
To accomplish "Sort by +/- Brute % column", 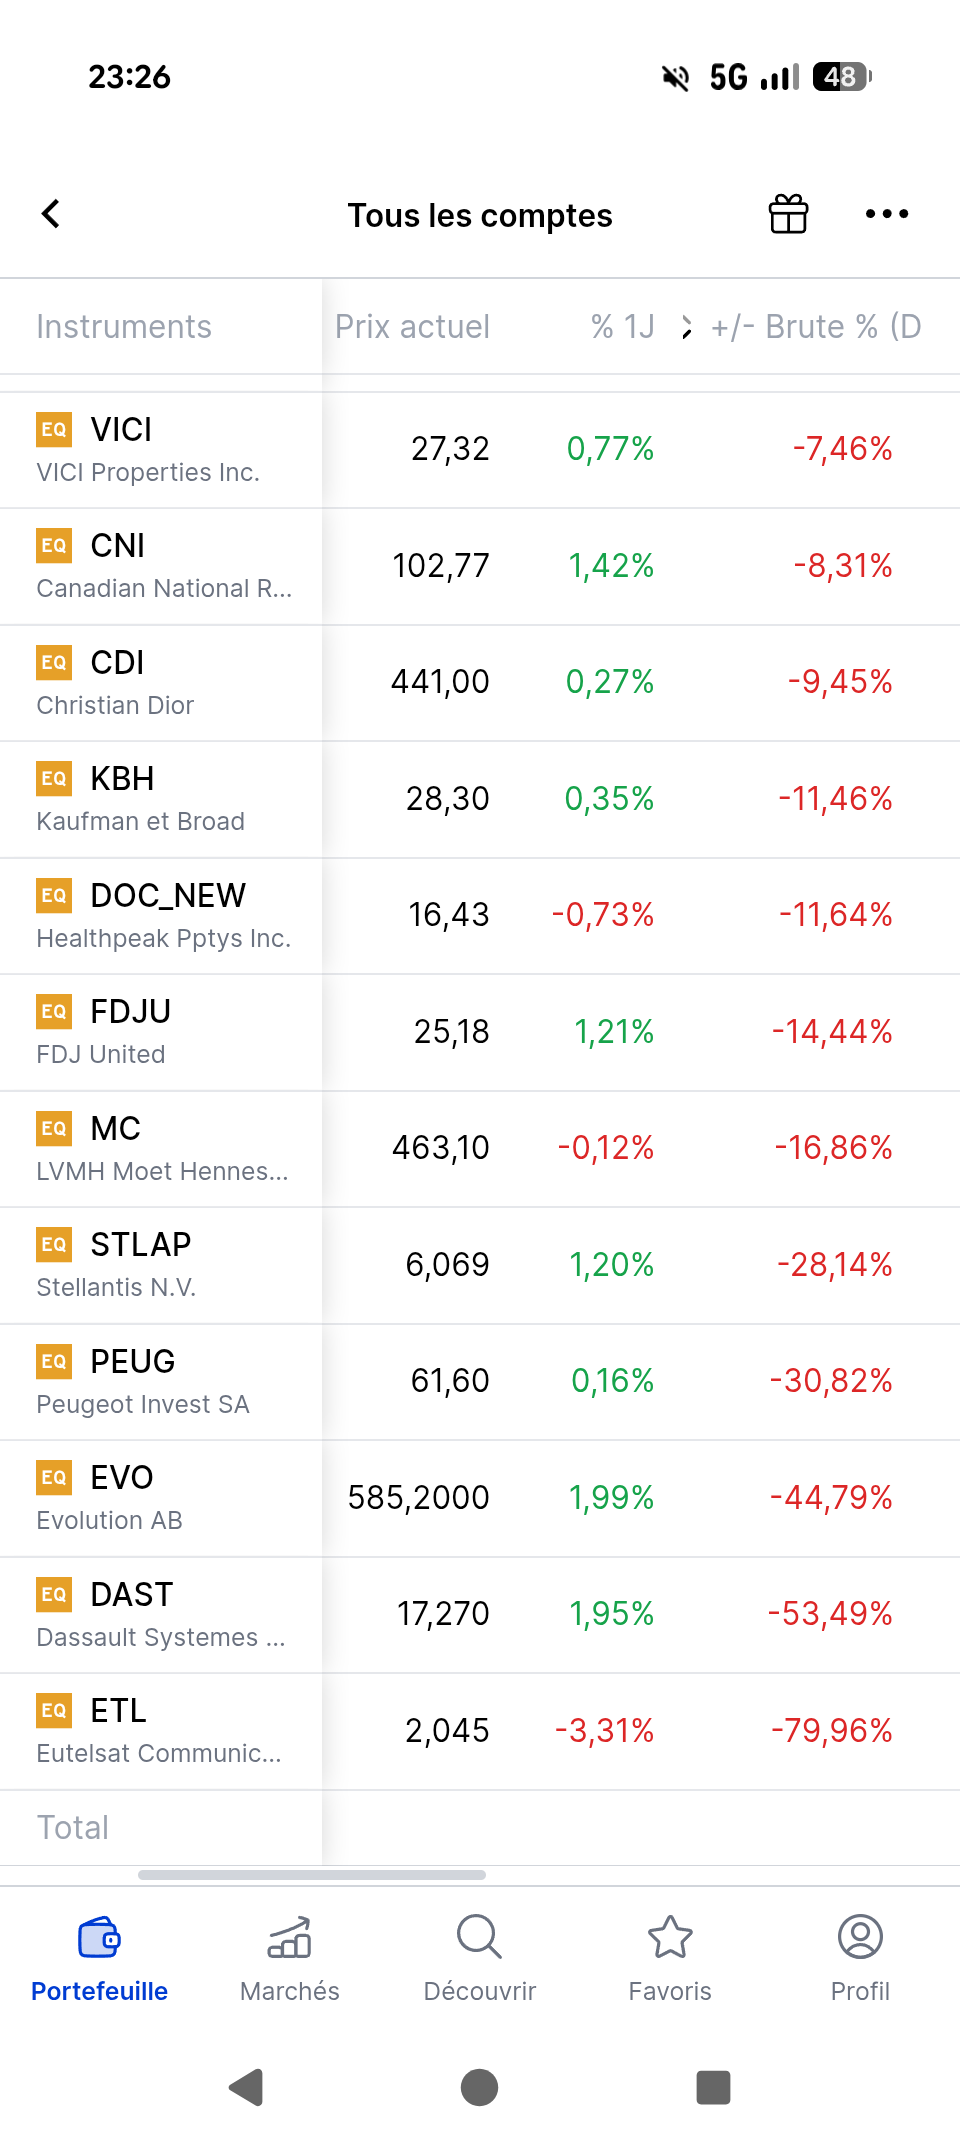I will pos(815,327).
